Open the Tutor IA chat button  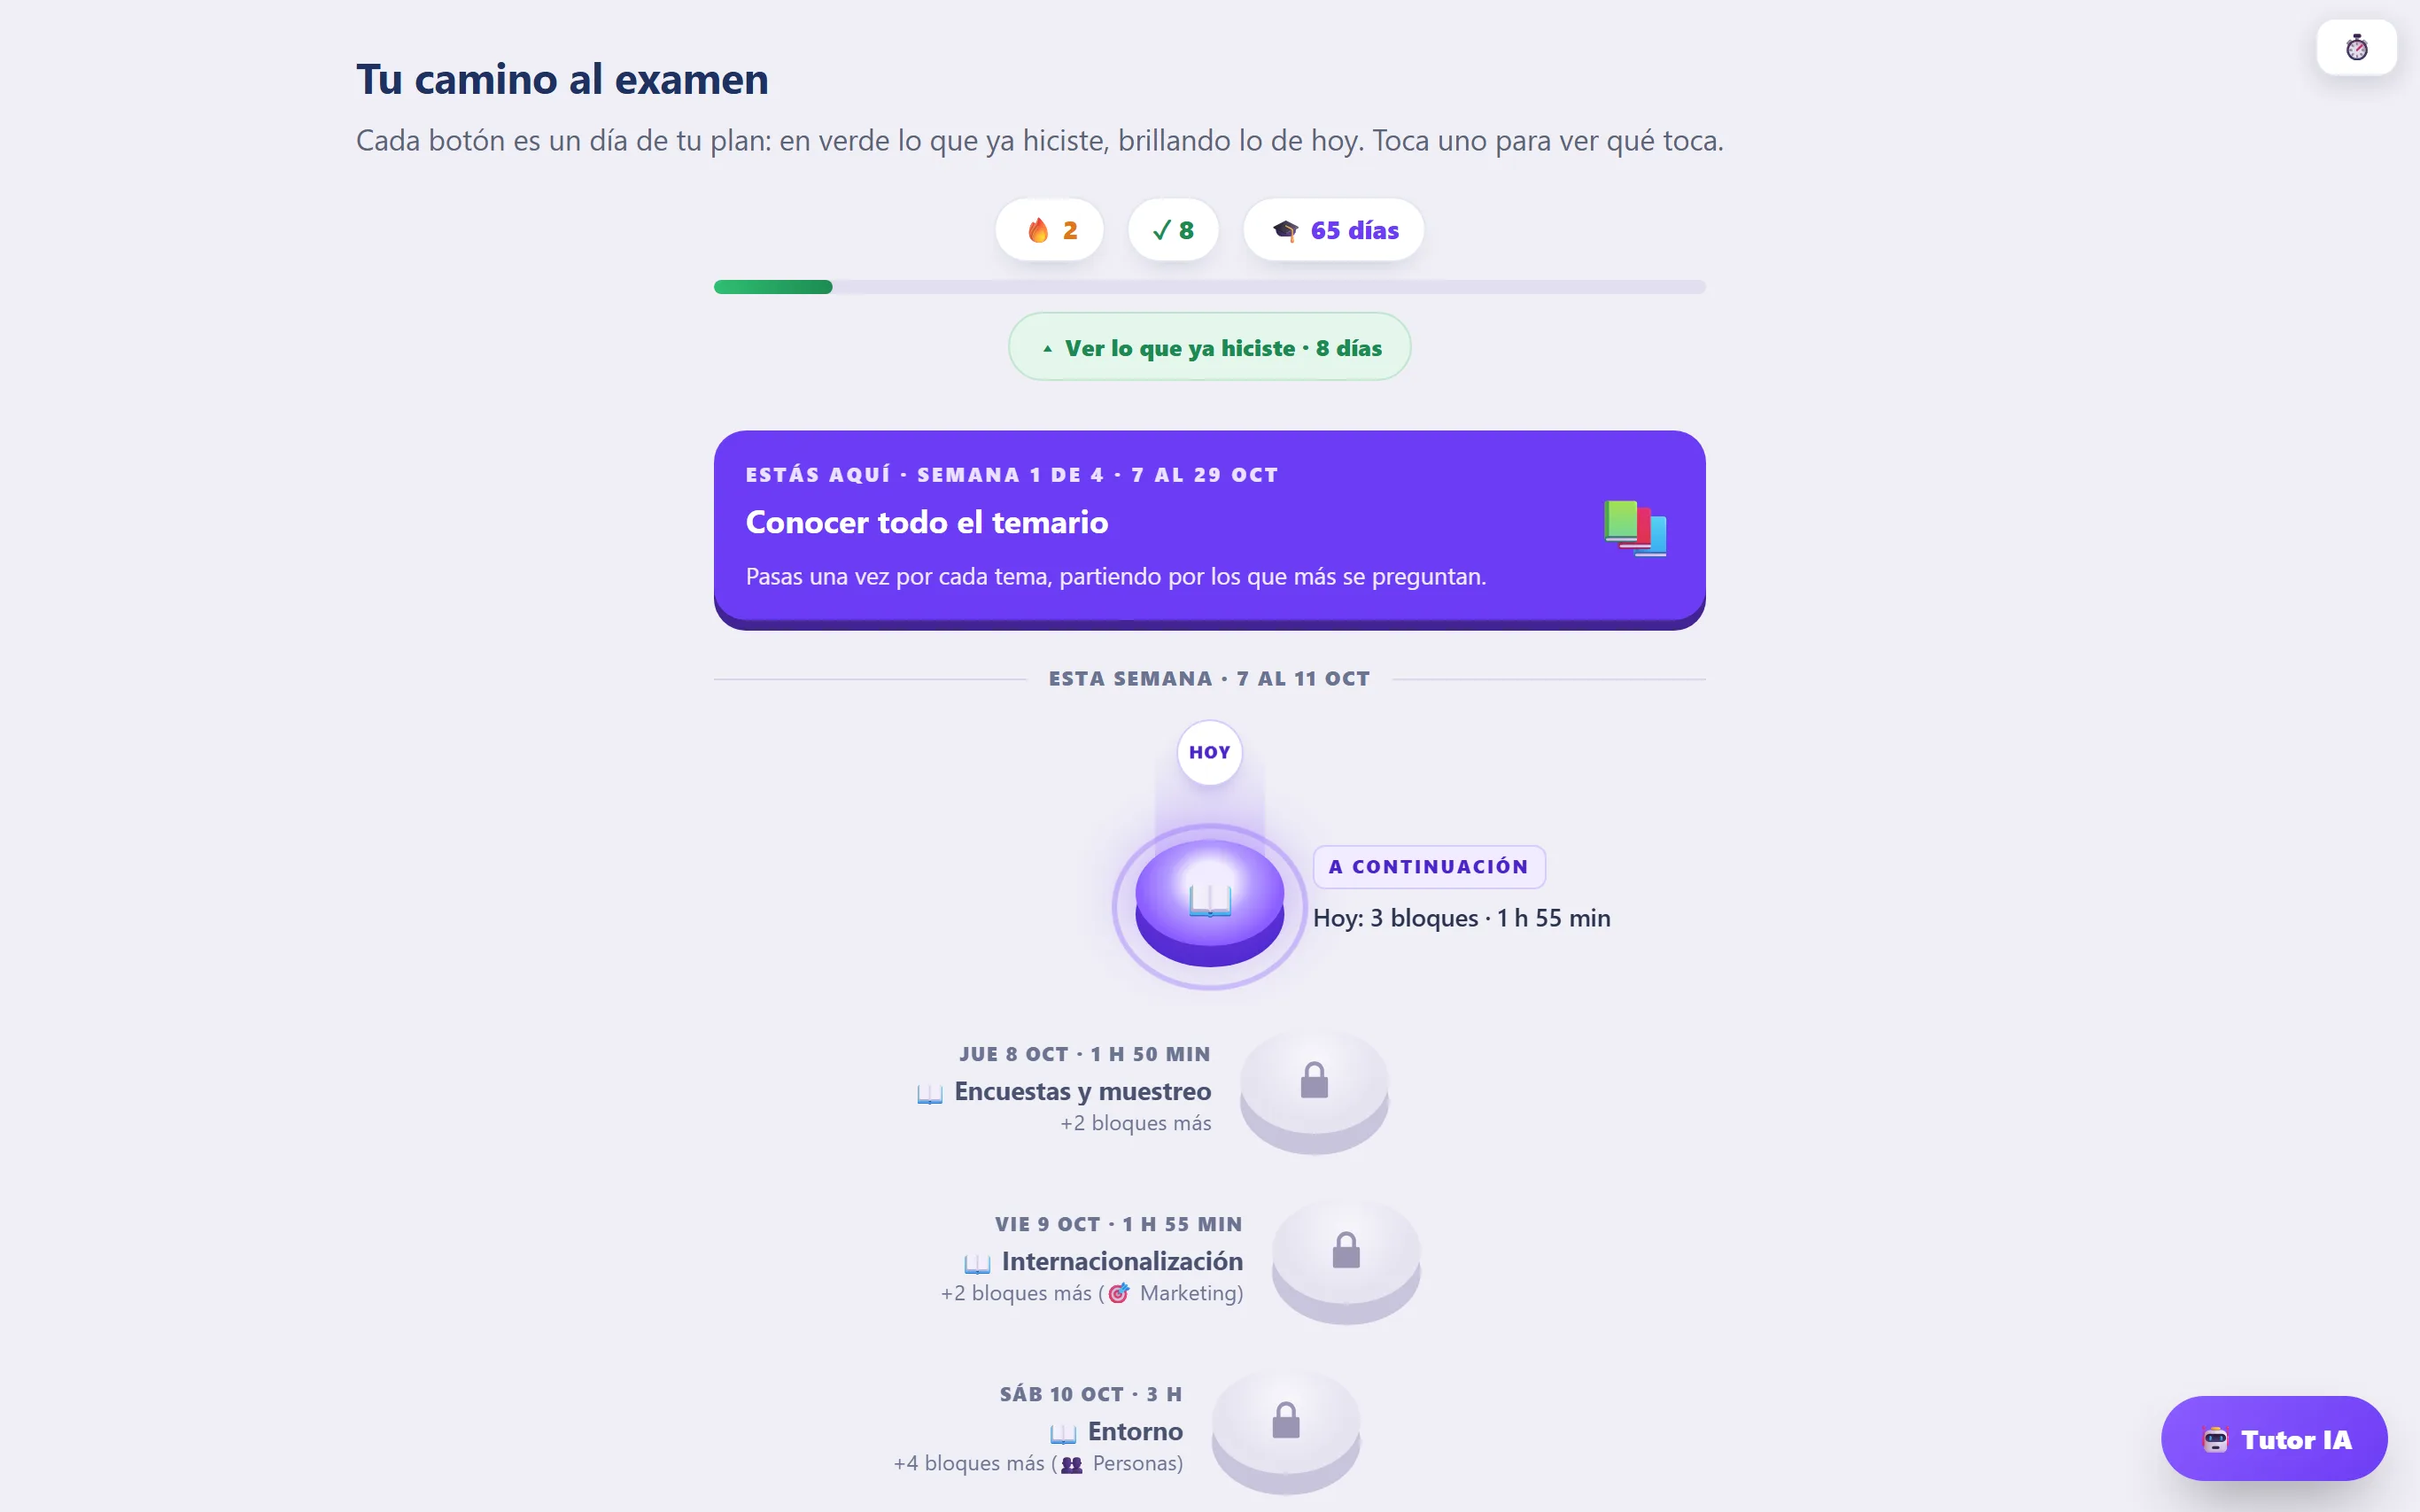click(x=2274, y=1438)
